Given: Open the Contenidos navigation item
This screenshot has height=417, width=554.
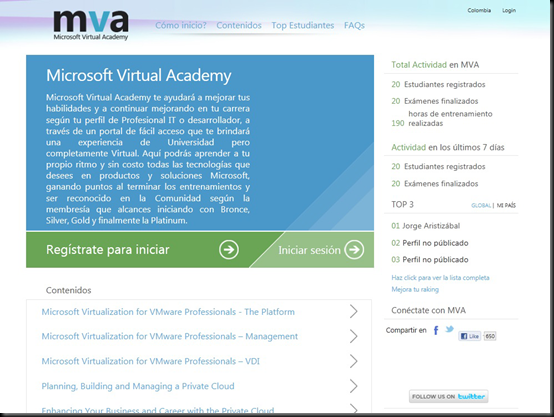Looking at the screenshot, I should pyautogui.click(x=239, y=25).
